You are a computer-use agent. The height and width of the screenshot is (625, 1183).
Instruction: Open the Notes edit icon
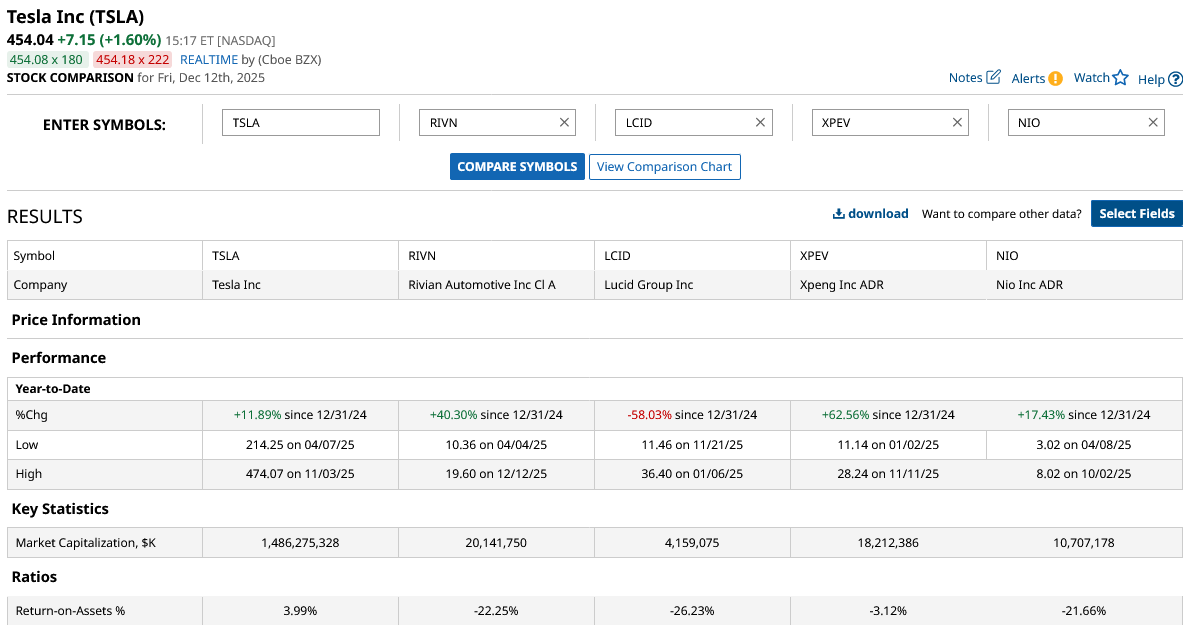tap(993, 77)
